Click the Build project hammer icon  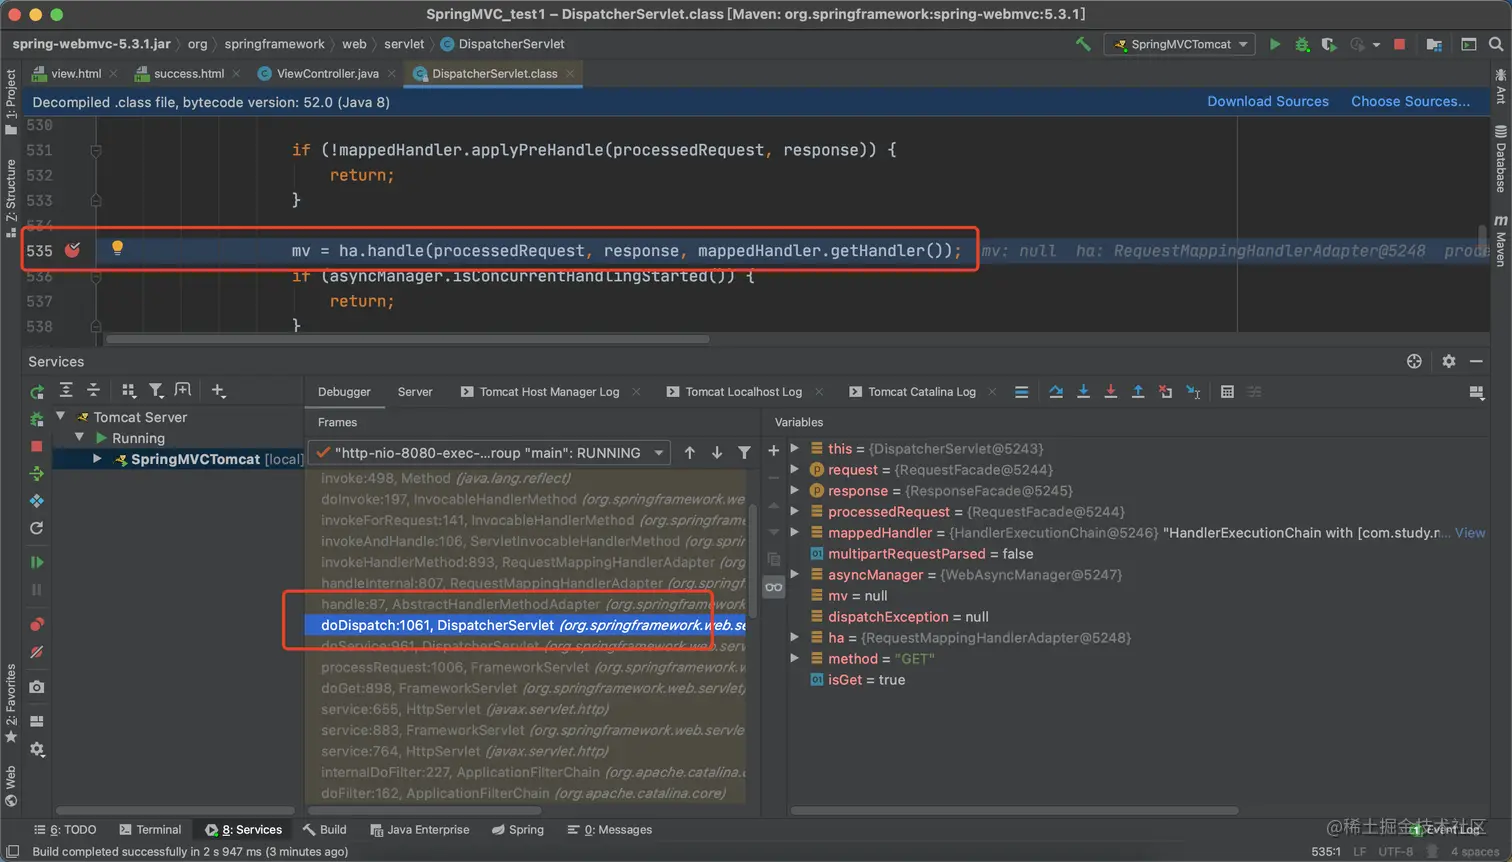pyautogui.click(x=1083, y=44)
